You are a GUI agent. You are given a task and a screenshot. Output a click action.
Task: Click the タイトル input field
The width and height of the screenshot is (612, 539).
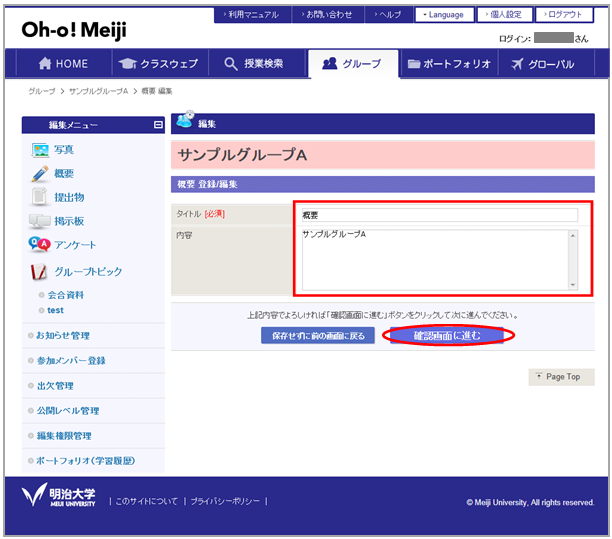click(439, 215)
